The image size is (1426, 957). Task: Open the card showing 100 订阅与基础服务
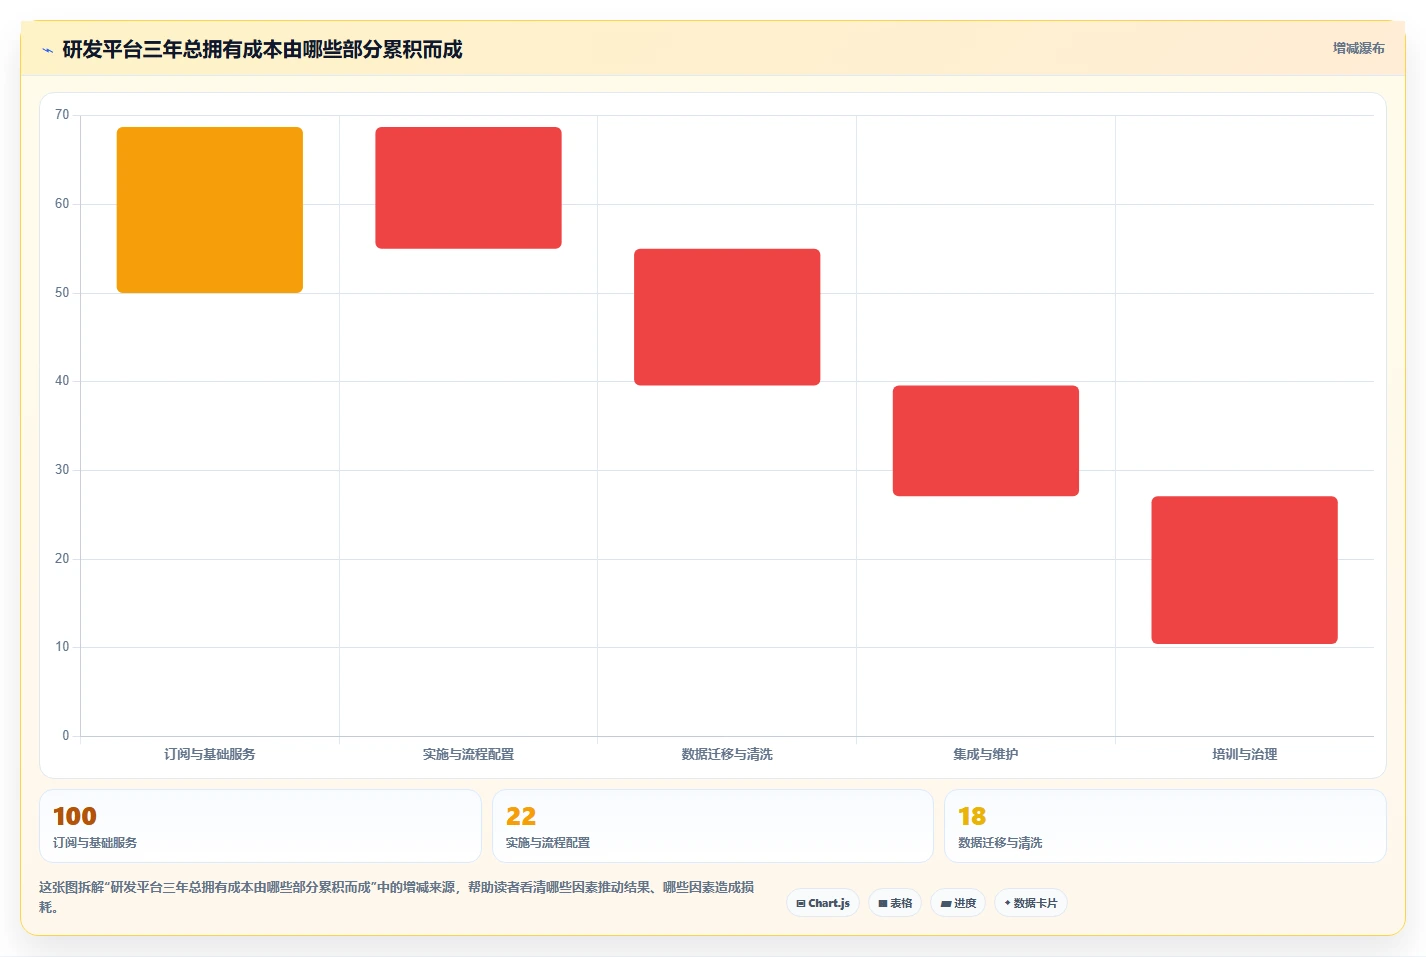pyautogui.click(x=260, y=826)
